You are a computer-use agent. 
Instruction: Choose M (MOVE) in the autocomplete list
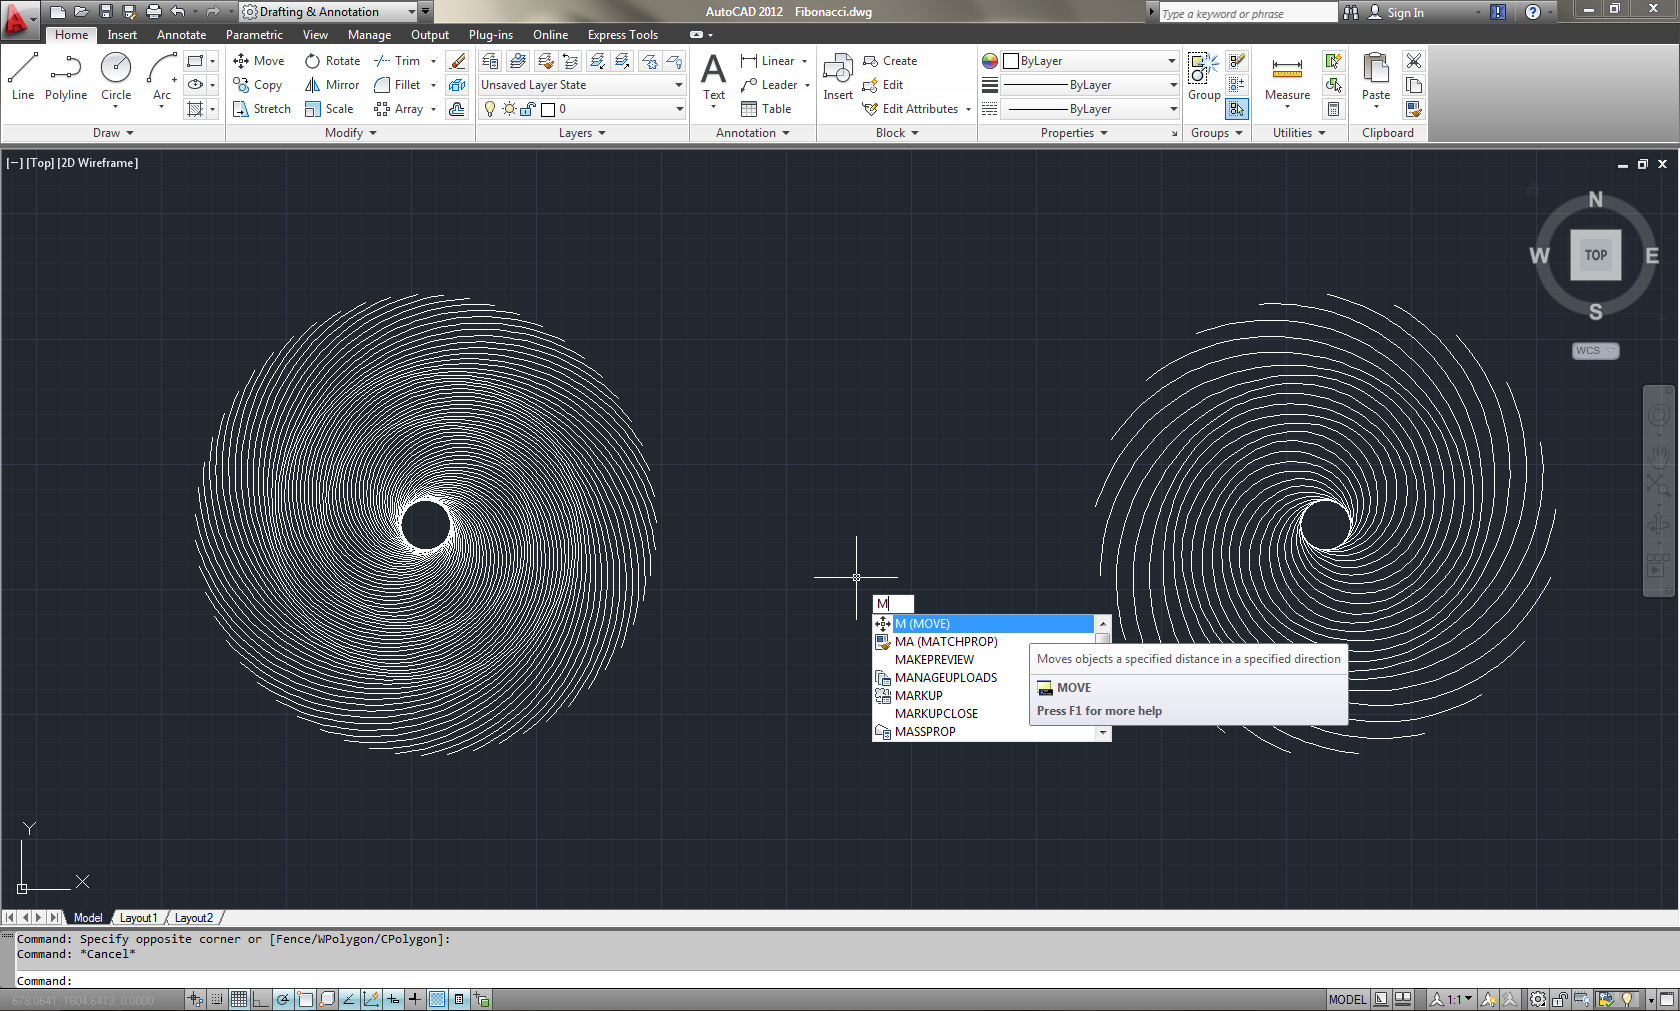point(983,624)
